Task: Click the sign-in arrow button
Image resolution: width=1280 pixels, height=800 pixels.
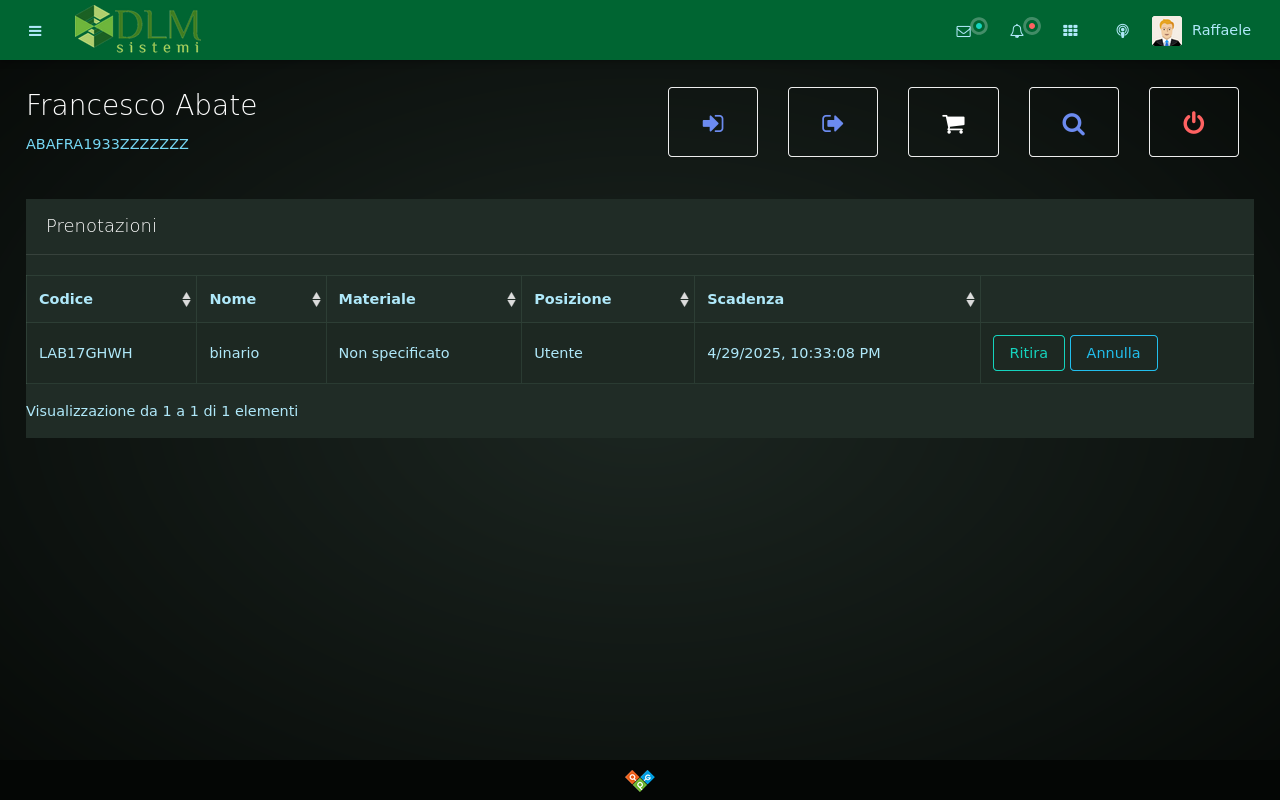Action: click(713, 122)
